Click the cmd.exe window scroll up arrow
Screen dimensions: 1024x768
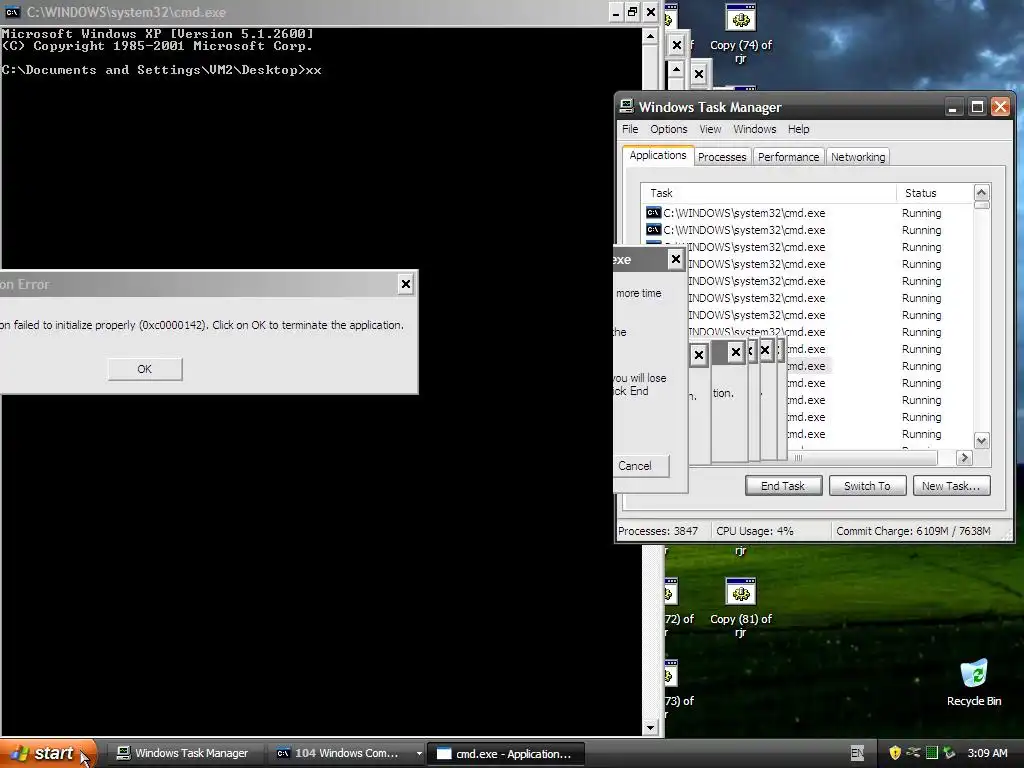click(x=650, y=36)
